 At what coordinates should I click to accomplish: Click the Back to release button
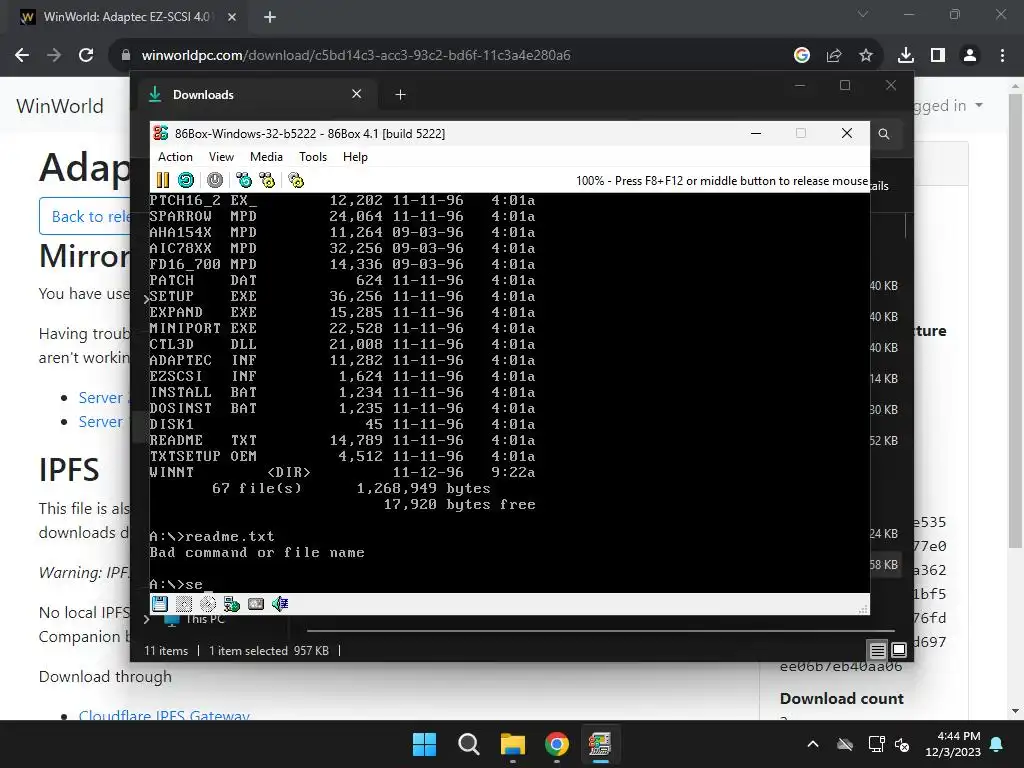pos(85,216)
